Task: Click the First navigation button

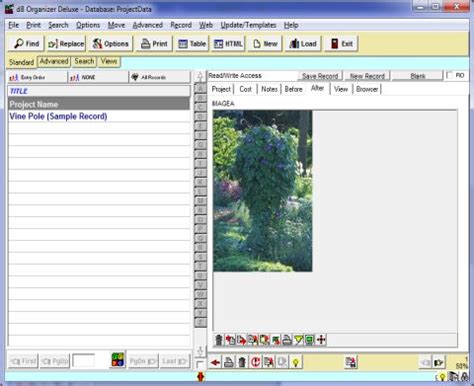Action: coord(23,361)
